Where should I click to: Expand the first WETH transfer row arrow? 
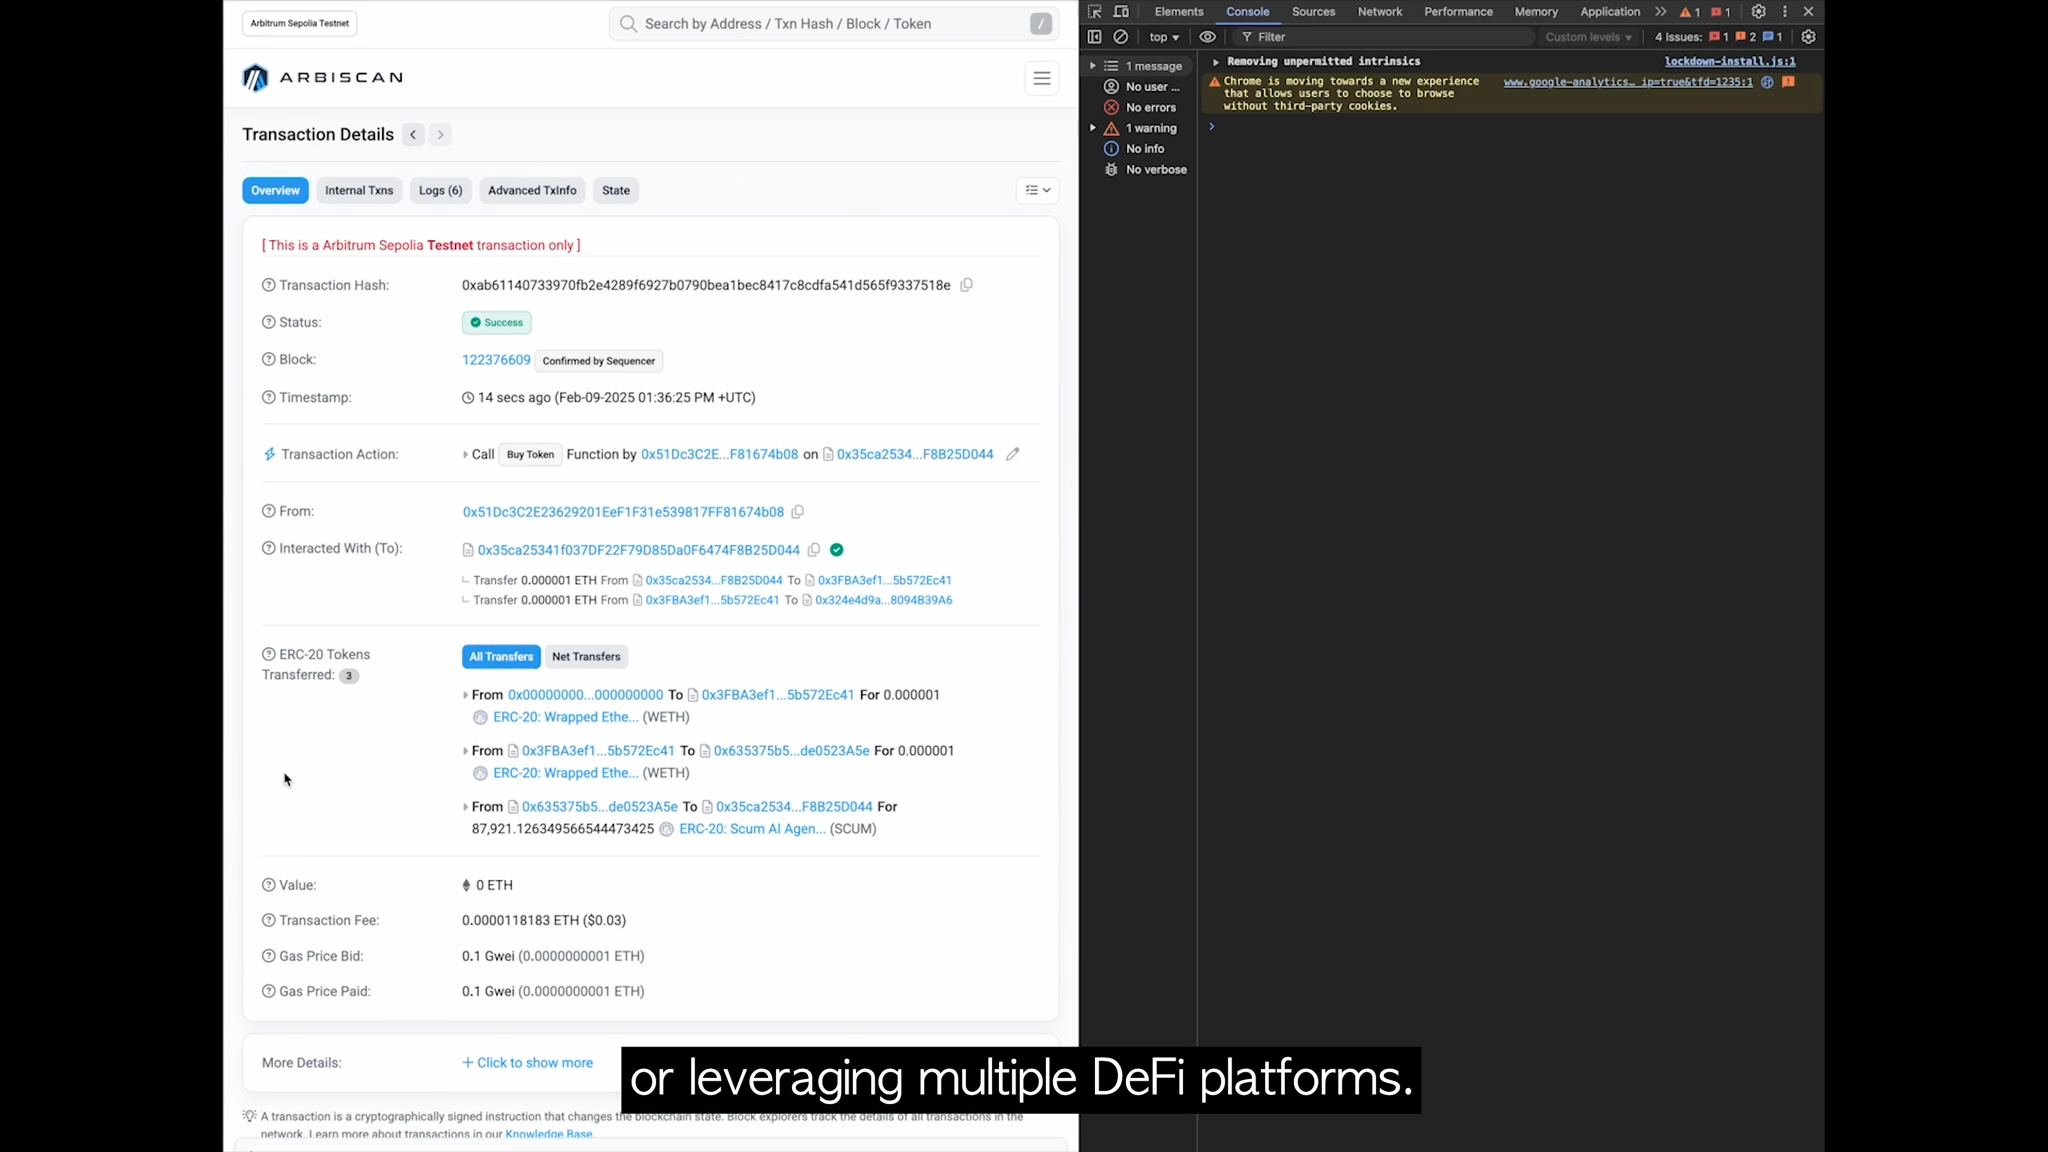[465, 695]
